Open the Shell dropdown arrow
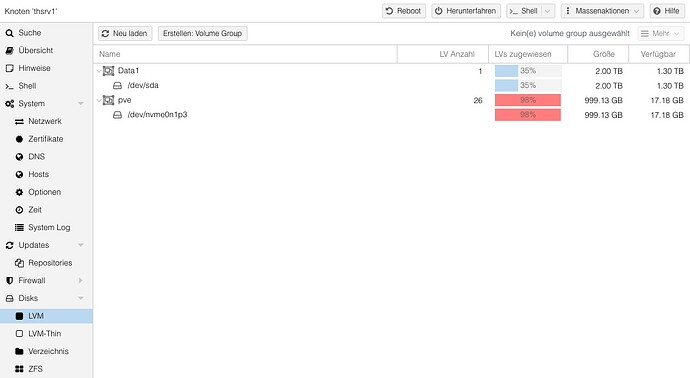690x378 pixels. pyautogui.click(x=548, y=11)
